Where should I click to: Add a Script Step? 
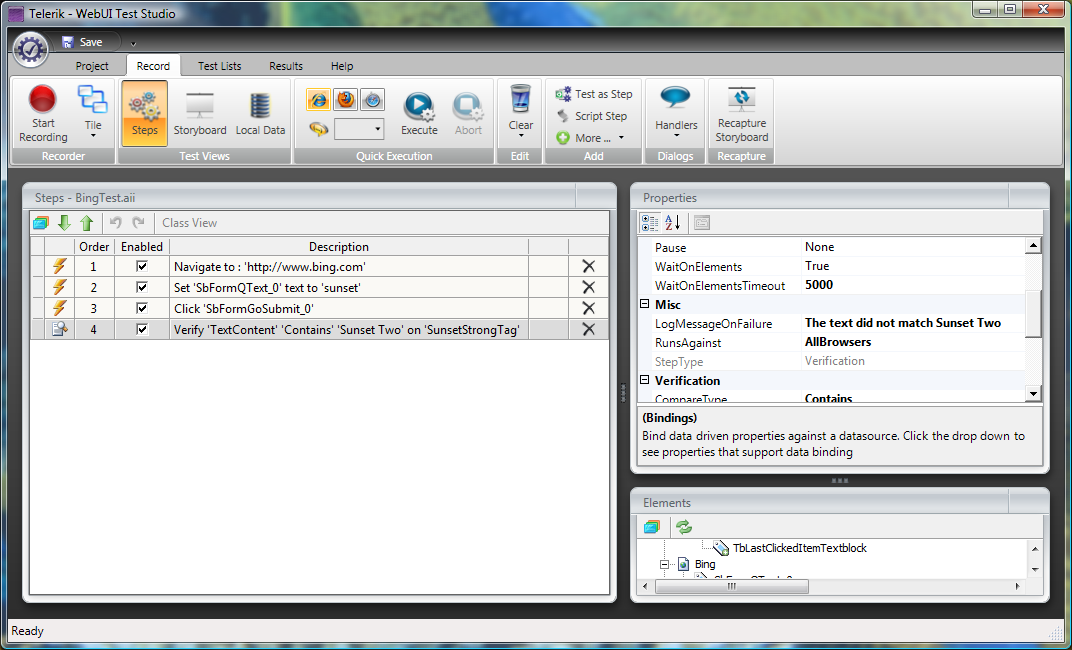point(592,116)
